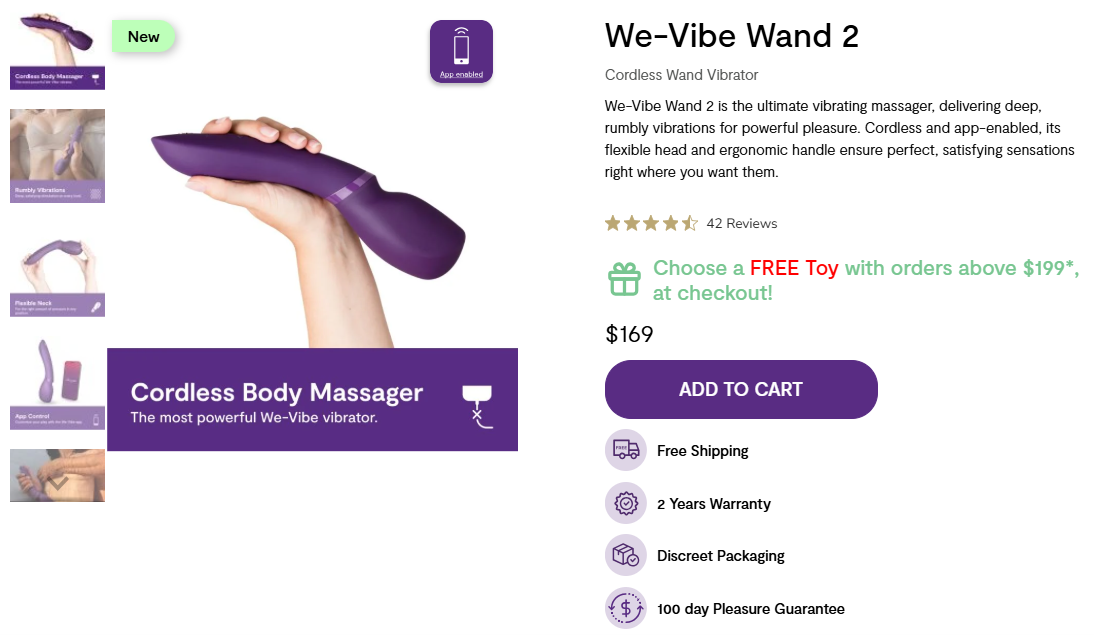This screenshot has height=635, width=1102.
Task: Add the We-Vibe Wand 2 to cart
Action: [x=741, y=389]
